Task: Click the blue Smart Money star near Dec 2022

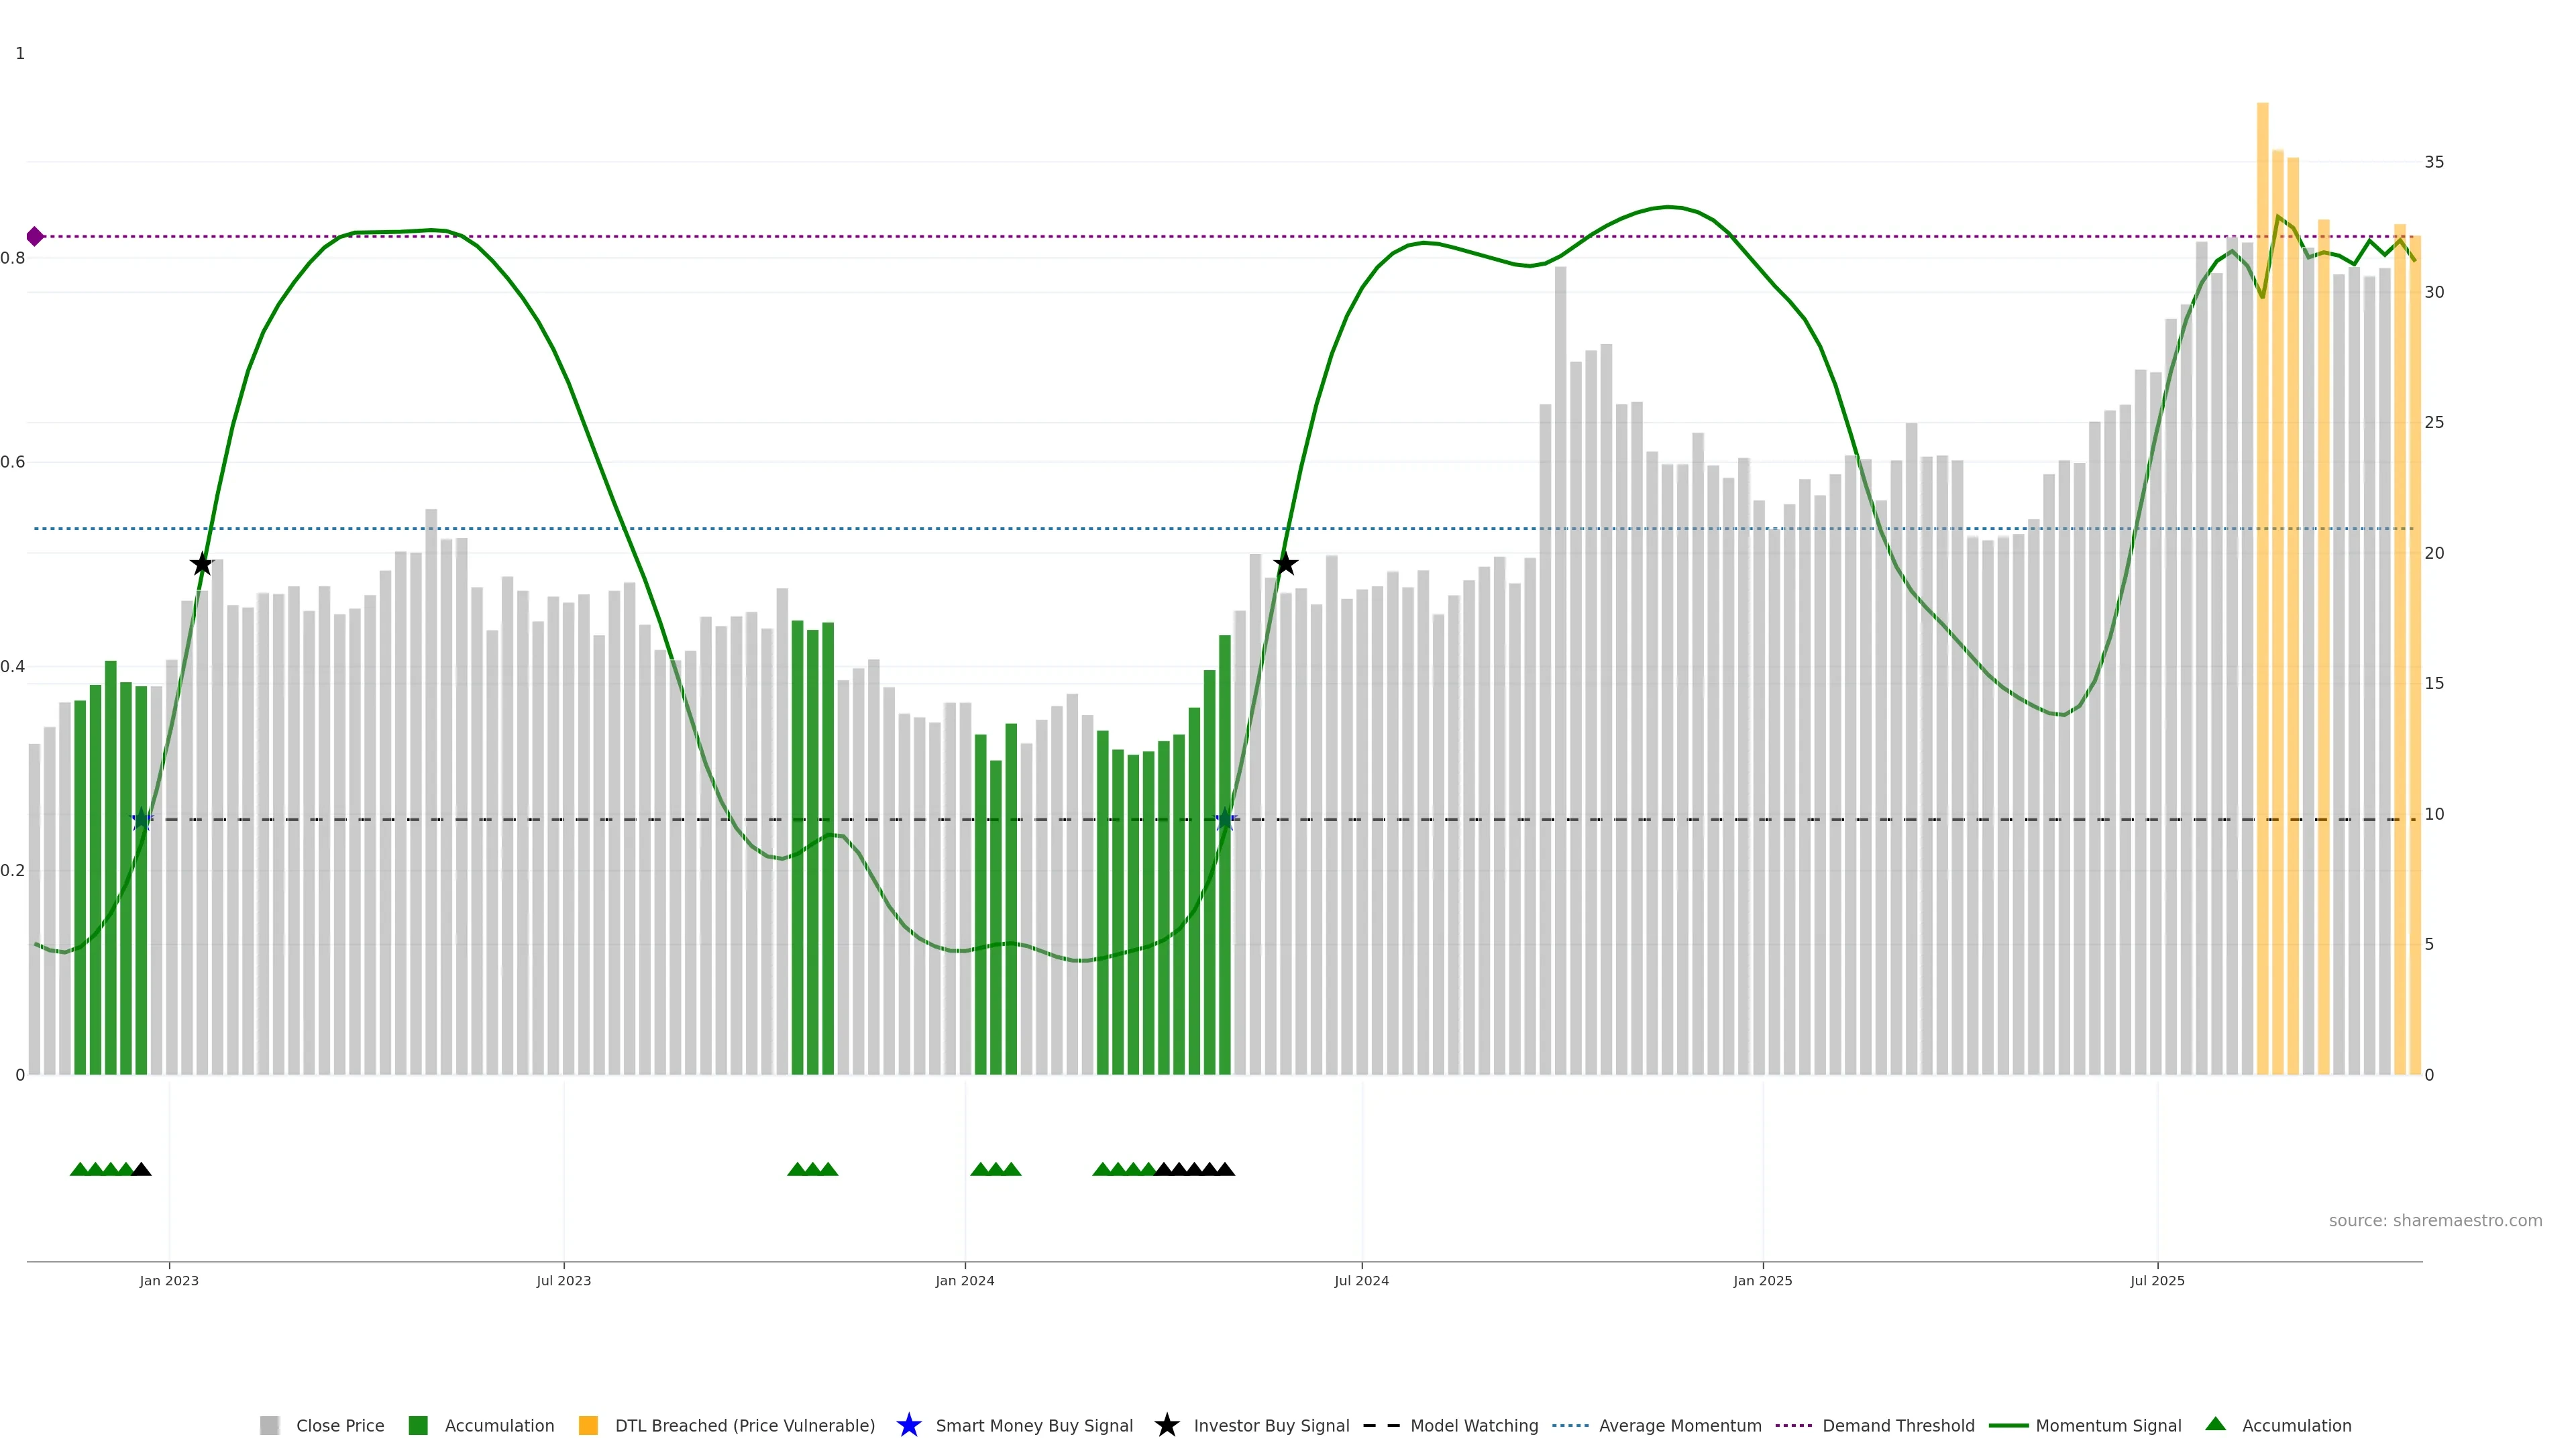Action: [x=142, y=820]
